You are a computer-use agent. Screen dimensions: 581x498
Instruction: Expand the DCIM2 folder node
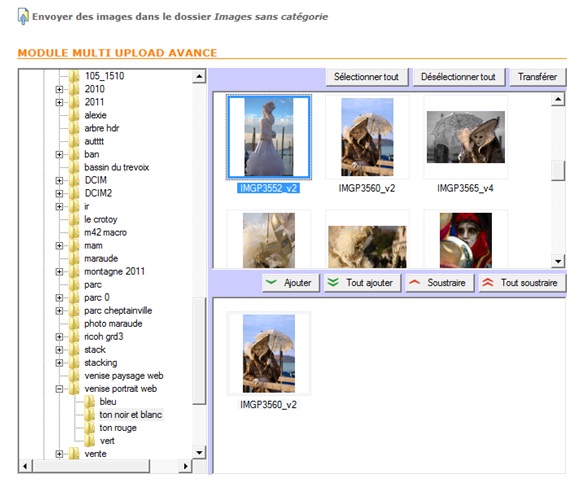[x=59, y=193]
